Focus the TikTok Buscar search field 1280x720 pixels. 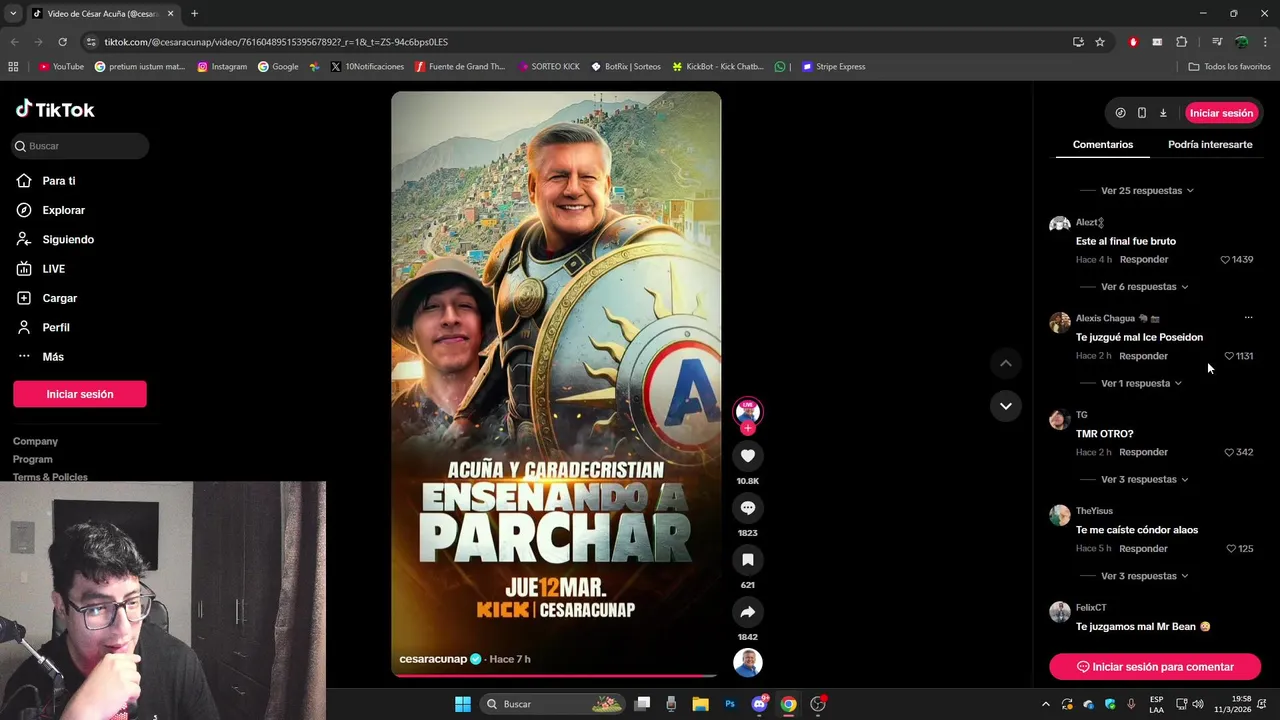tap(81, 146)
